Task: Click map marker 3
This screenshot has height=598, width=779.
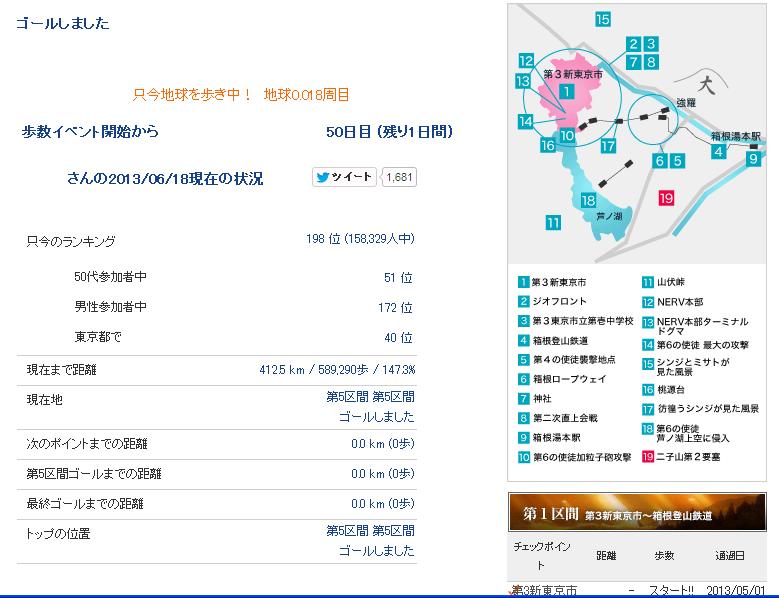Action: coord(651,44)
